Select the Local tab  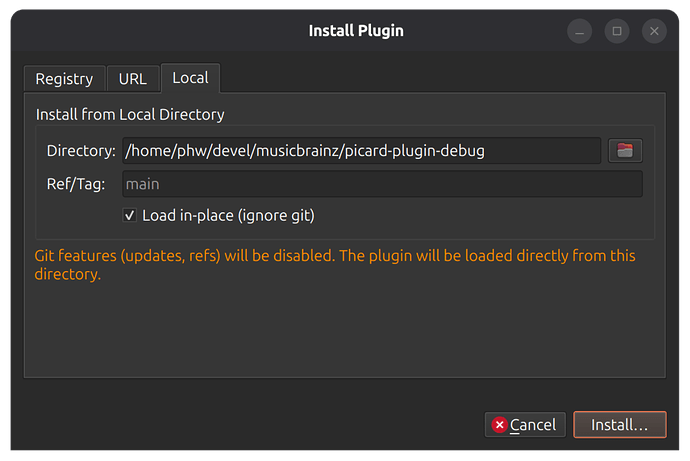tap(191, 78)
